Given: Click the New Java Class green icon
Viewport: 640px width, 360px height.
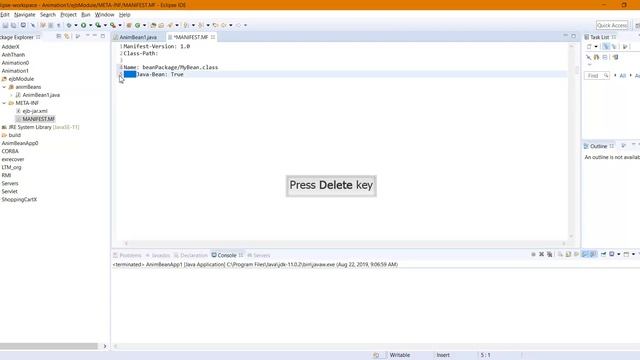Looking at the screenshot, I should 138,25.
